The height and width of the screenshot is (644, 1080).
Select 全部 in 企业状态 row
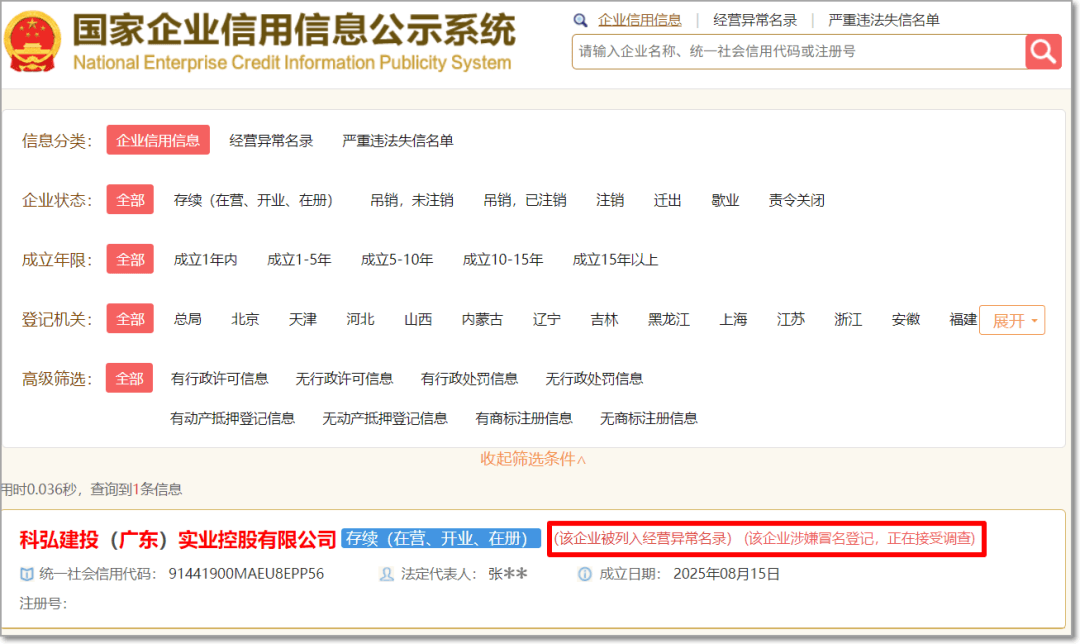[130, 200]
